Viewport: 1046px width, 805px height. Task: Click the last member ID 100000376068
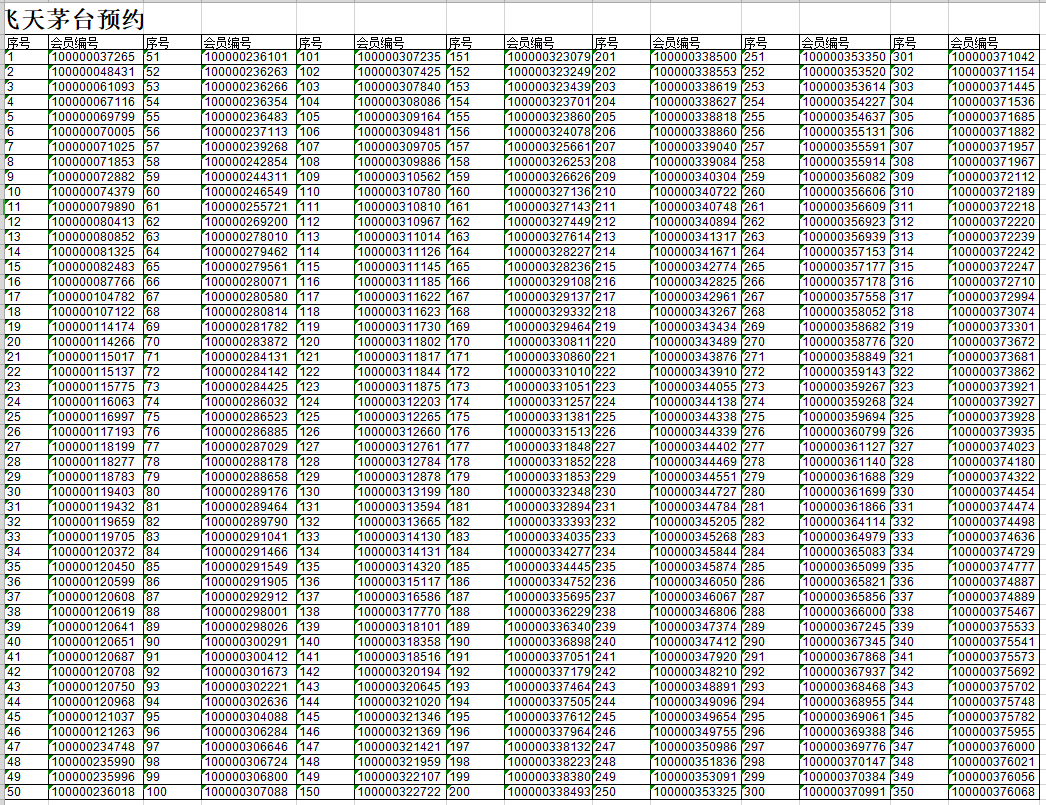(x=993, y=791)
